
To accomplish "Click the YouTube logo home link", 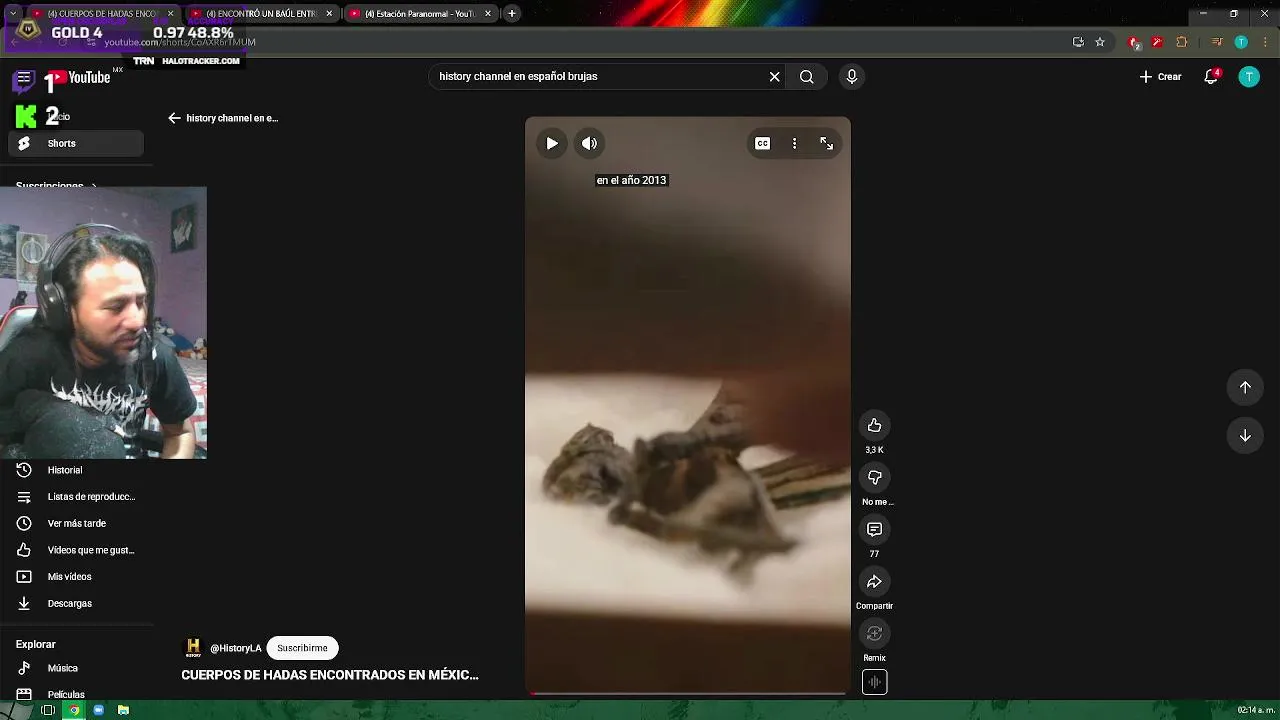I will tap(79, 78).
